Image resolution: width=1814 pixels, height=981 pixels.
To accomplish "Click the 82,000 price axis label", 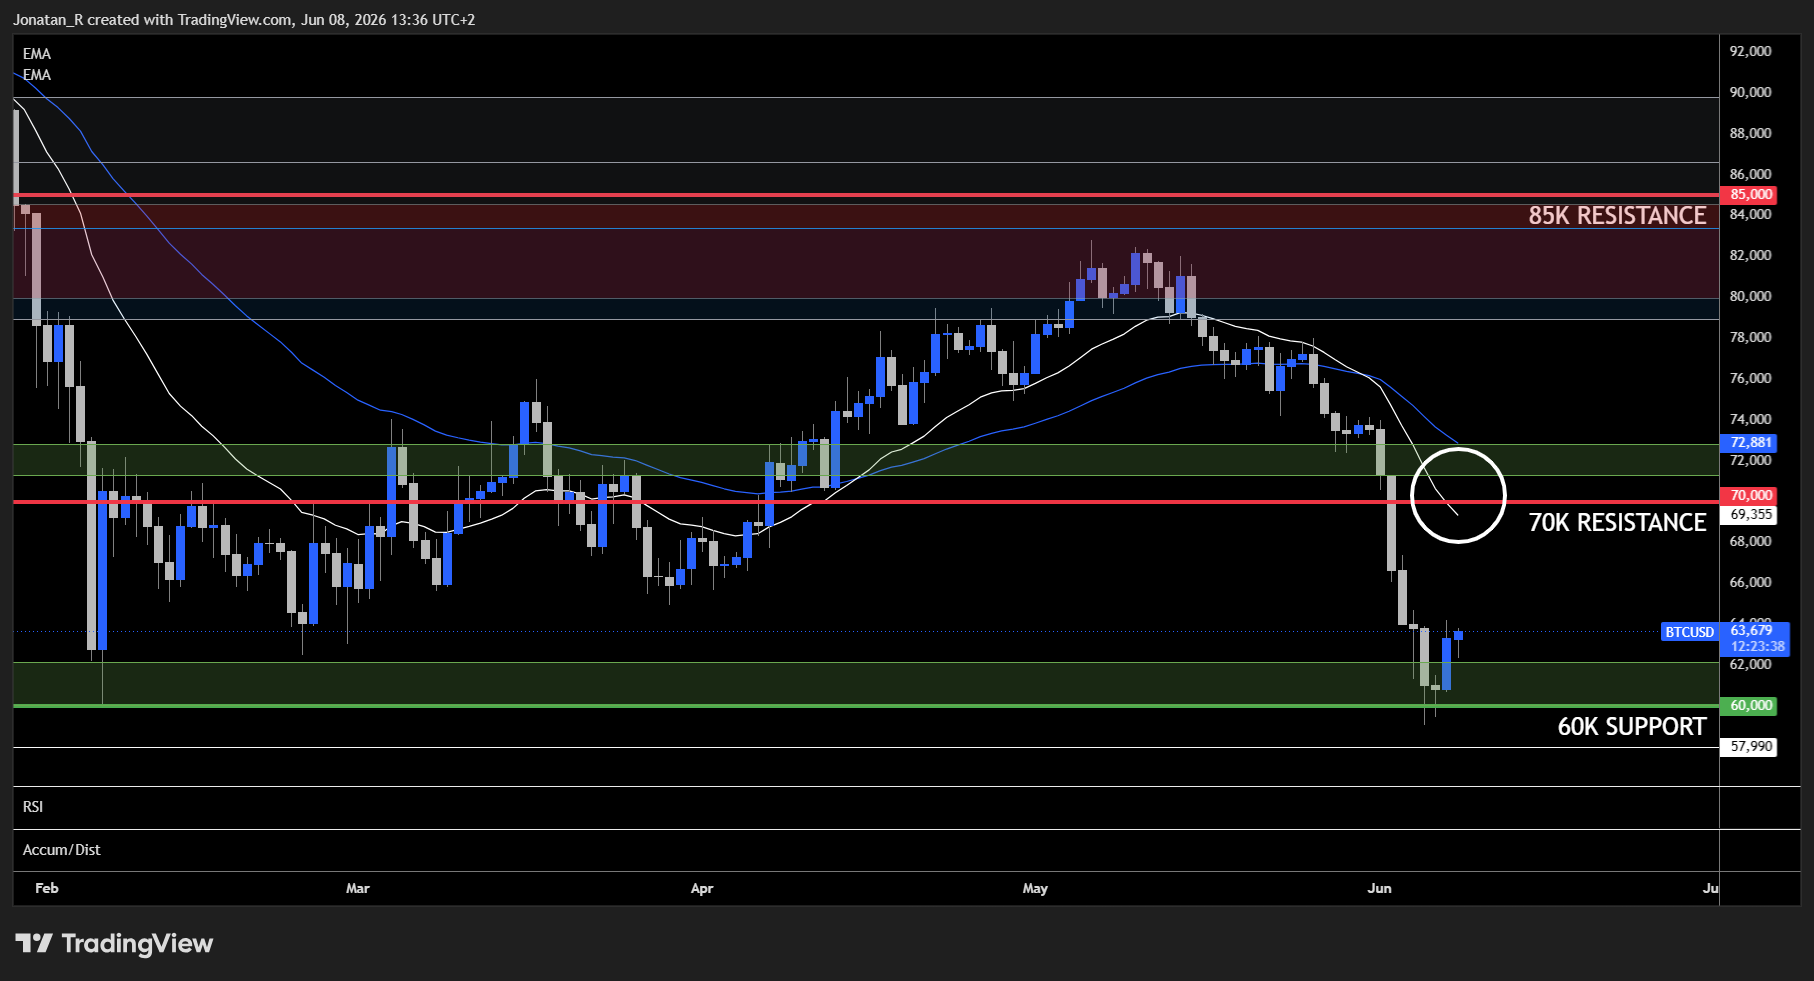I will 1750,255.
